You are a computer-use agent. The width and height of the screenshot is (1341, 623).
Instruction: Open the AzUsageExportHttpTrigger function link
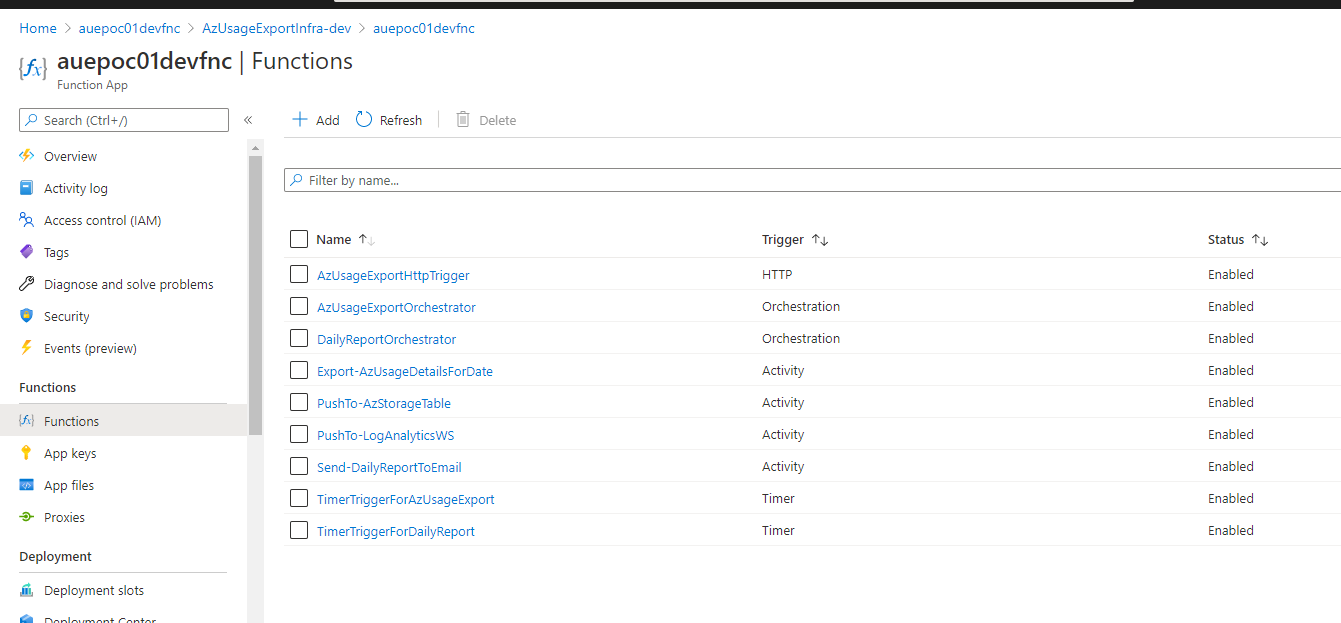pyautogui.click(x=393, y=275)
